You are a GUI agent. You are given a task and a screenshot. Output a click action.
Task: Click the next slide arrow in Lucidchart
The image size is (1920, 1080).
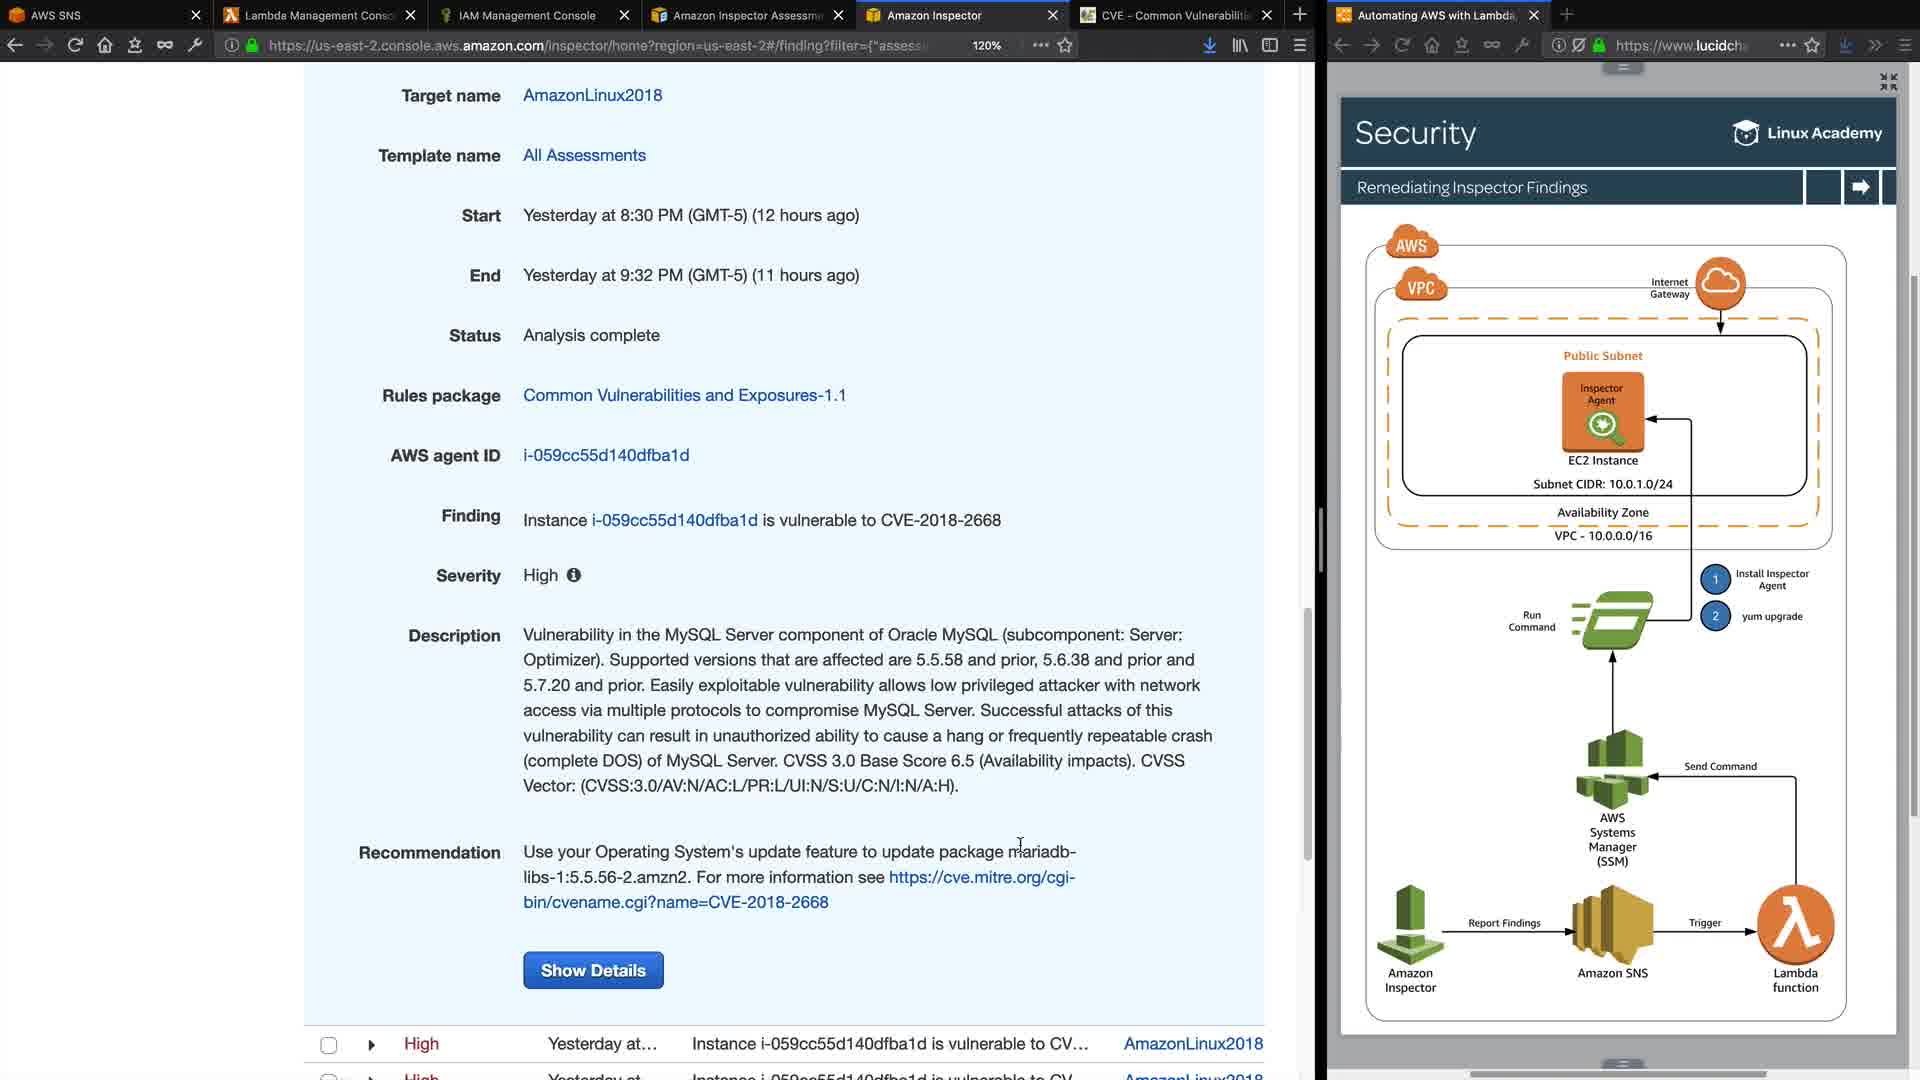pos(1860,187)
